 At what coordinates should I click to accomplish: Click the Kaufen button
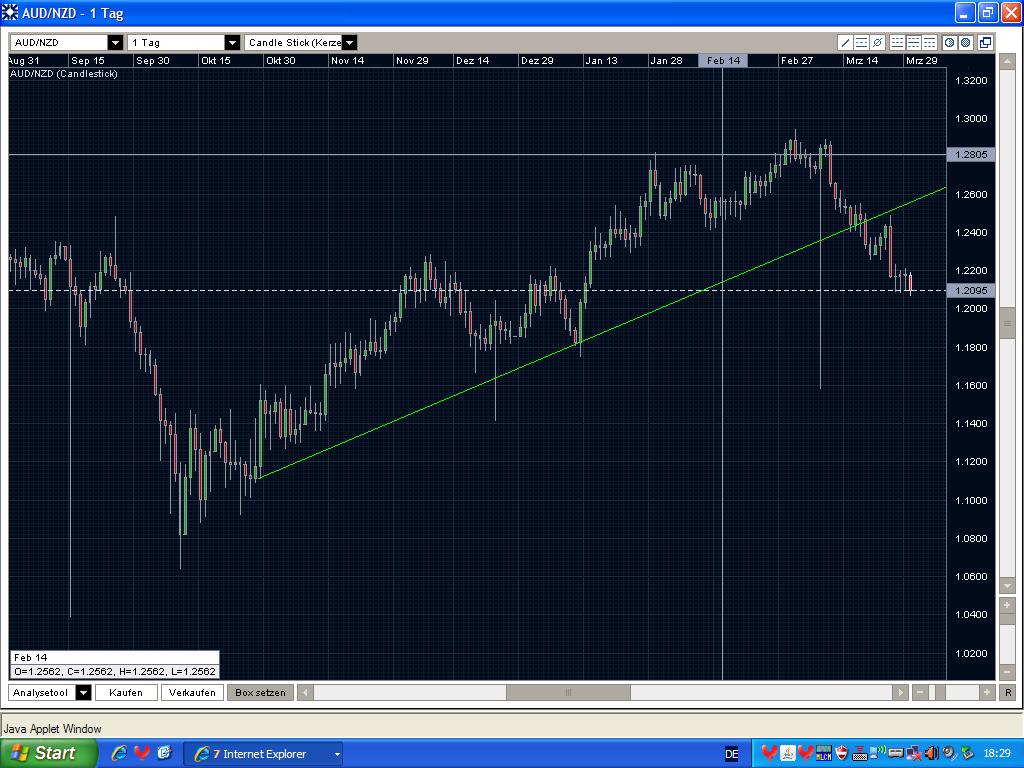(126, 692)
